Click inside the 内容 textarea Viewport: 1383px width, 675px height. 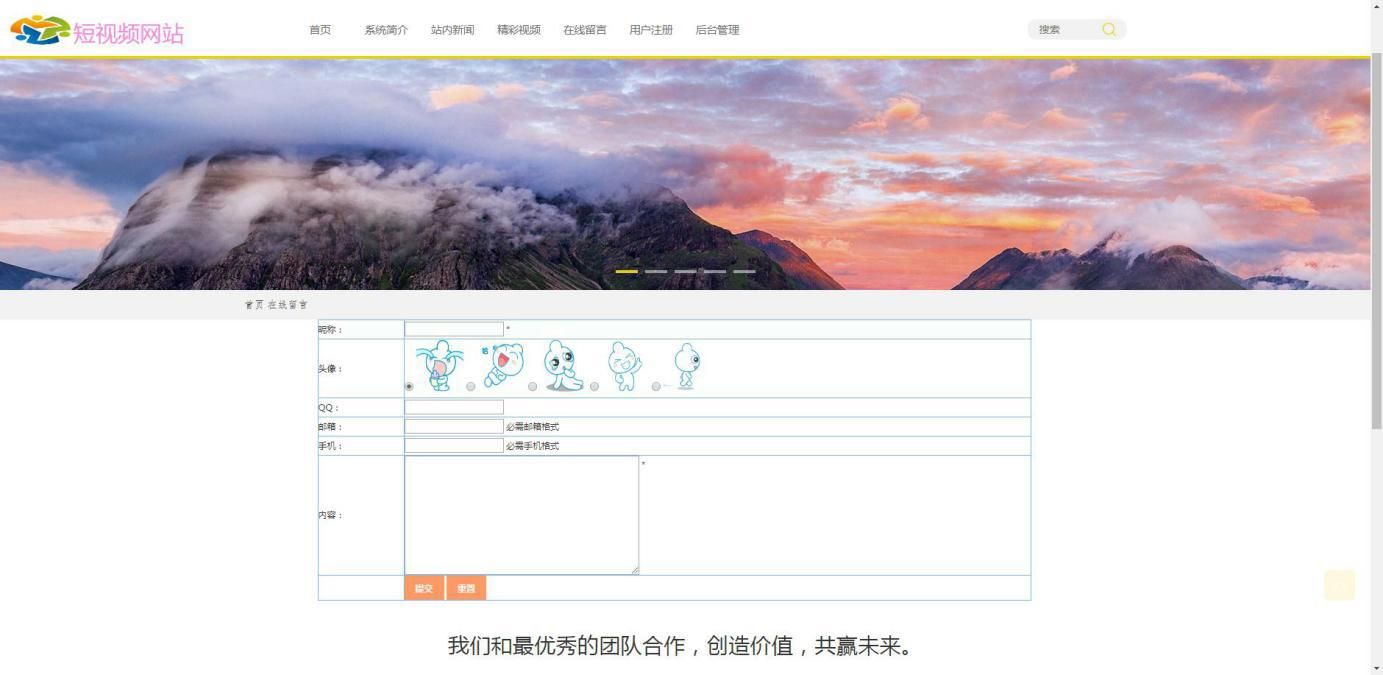point(522,515)
